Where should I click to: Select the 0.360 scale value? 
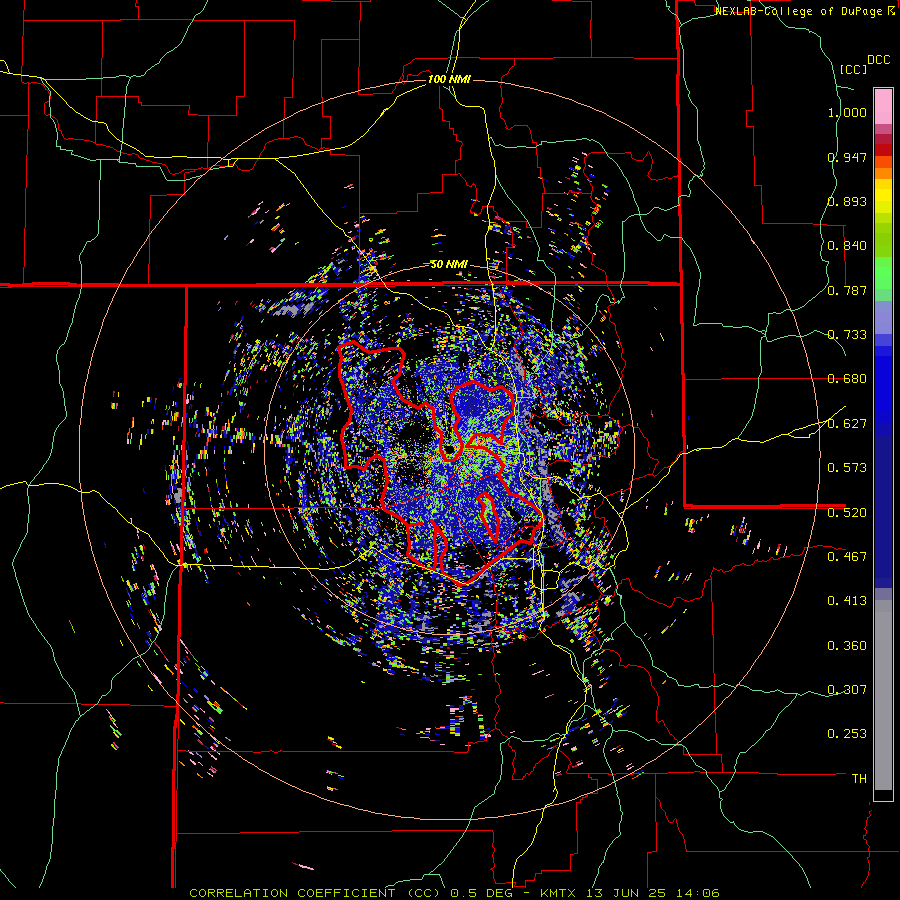point(847,646)
